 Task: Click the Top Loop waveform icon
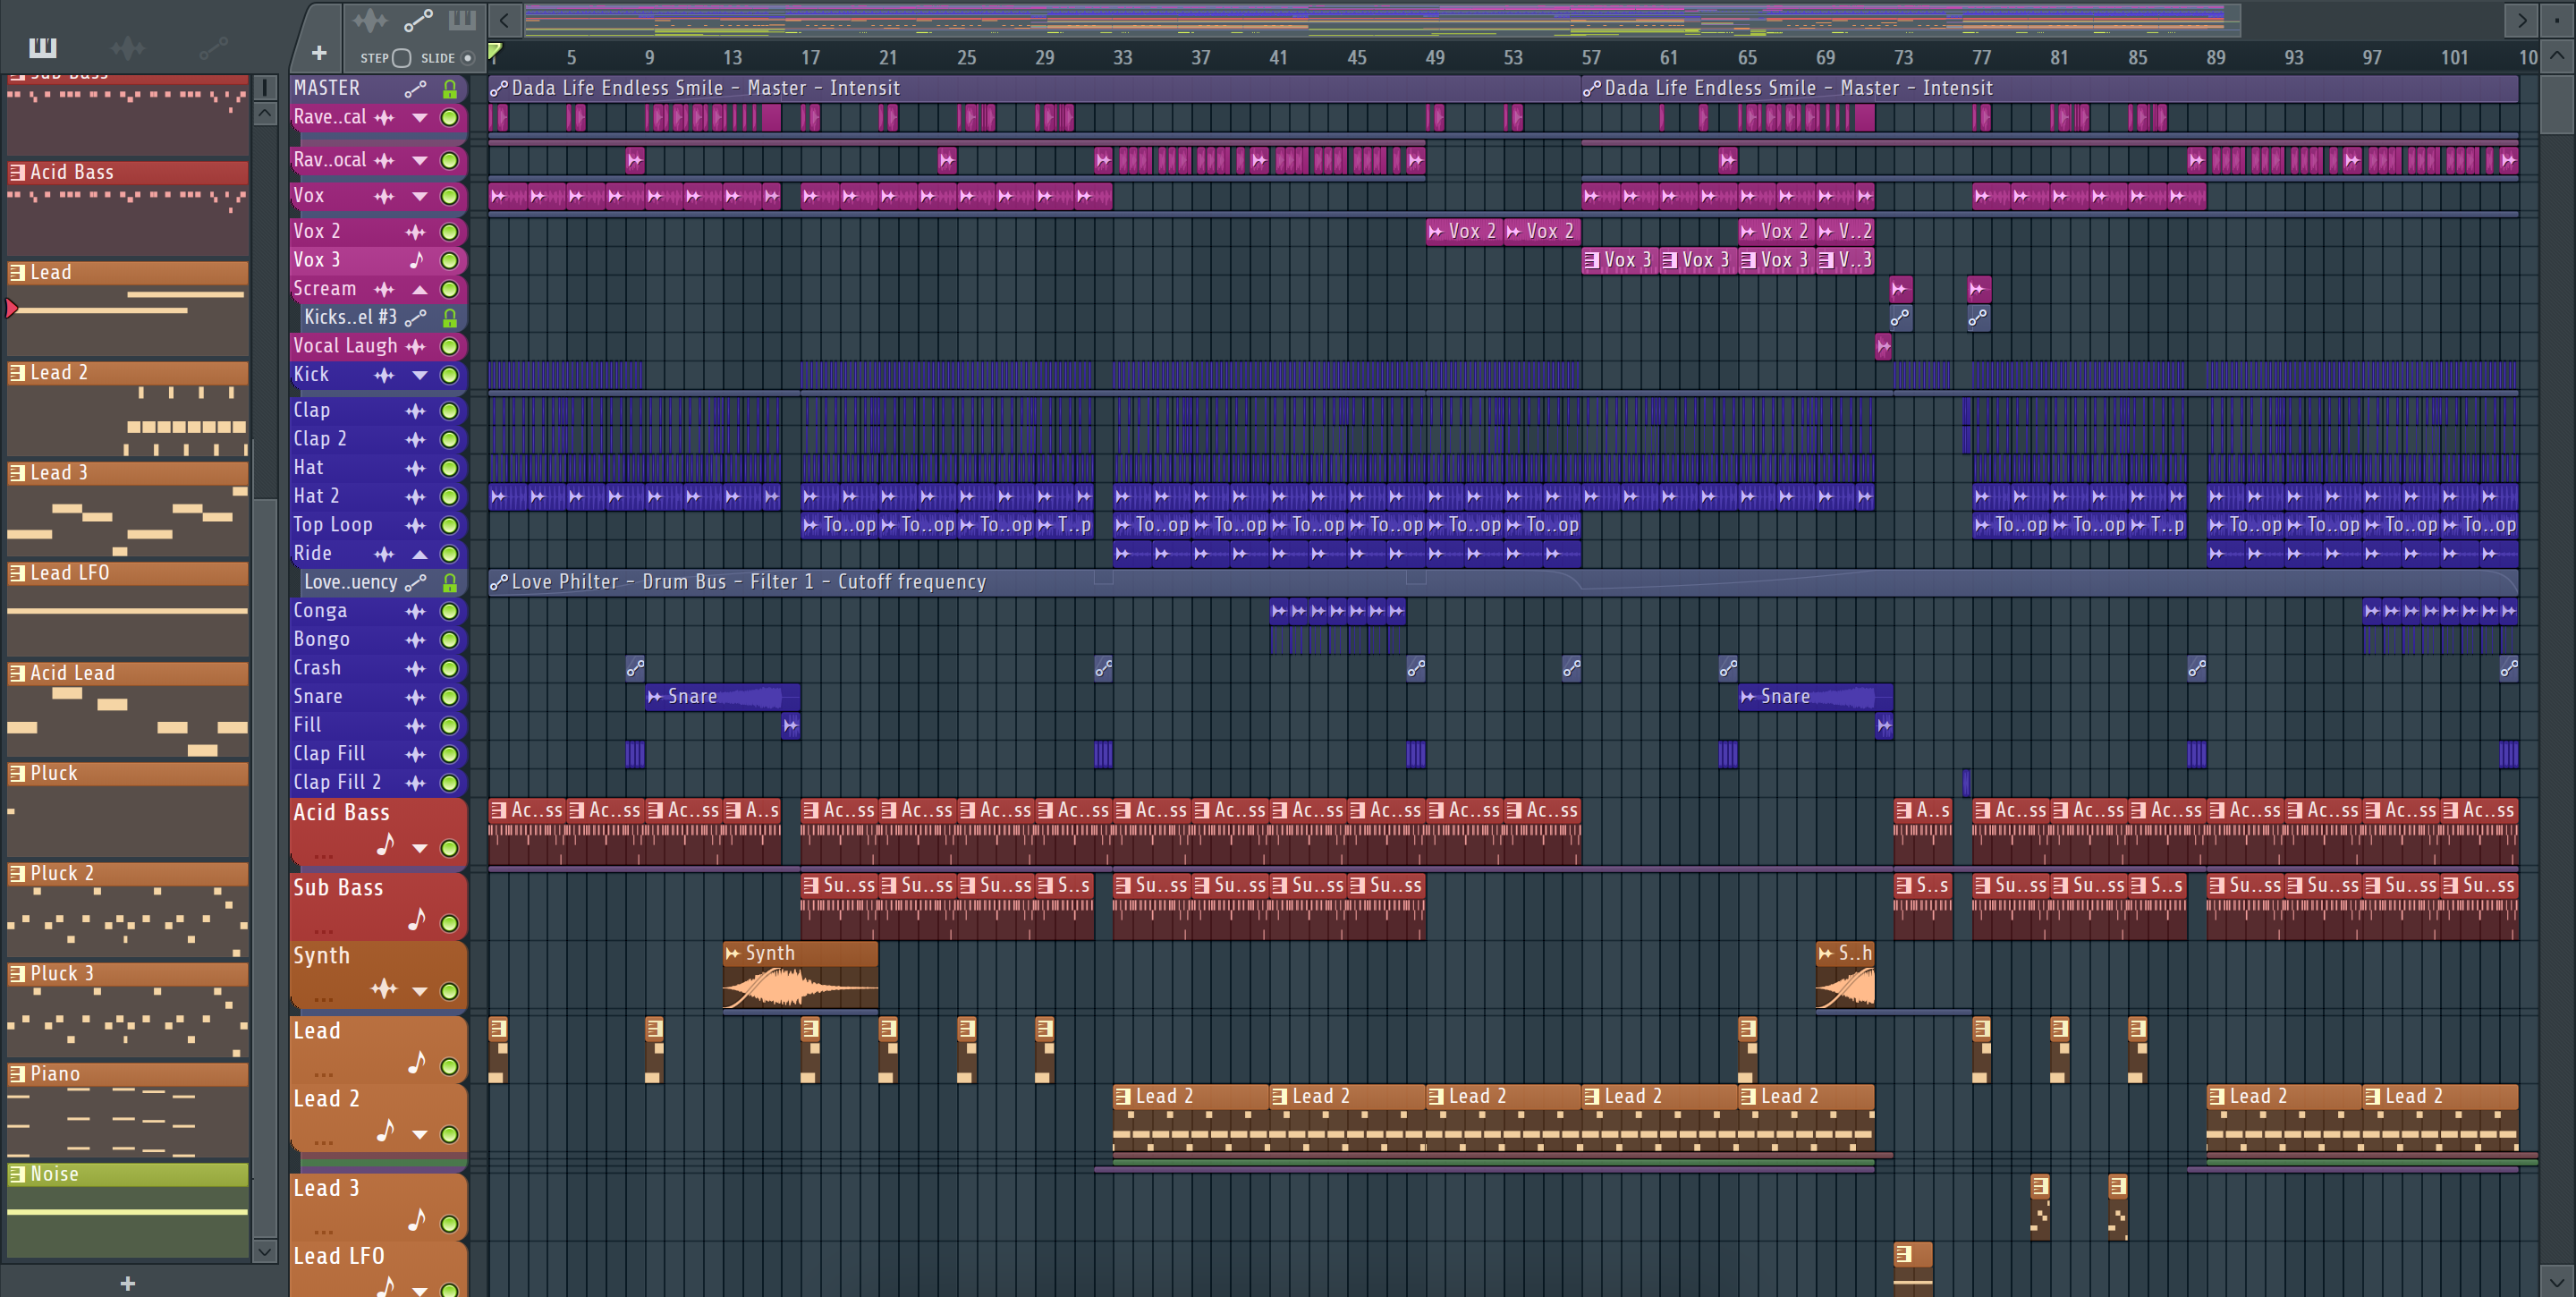tap(415, 525)
